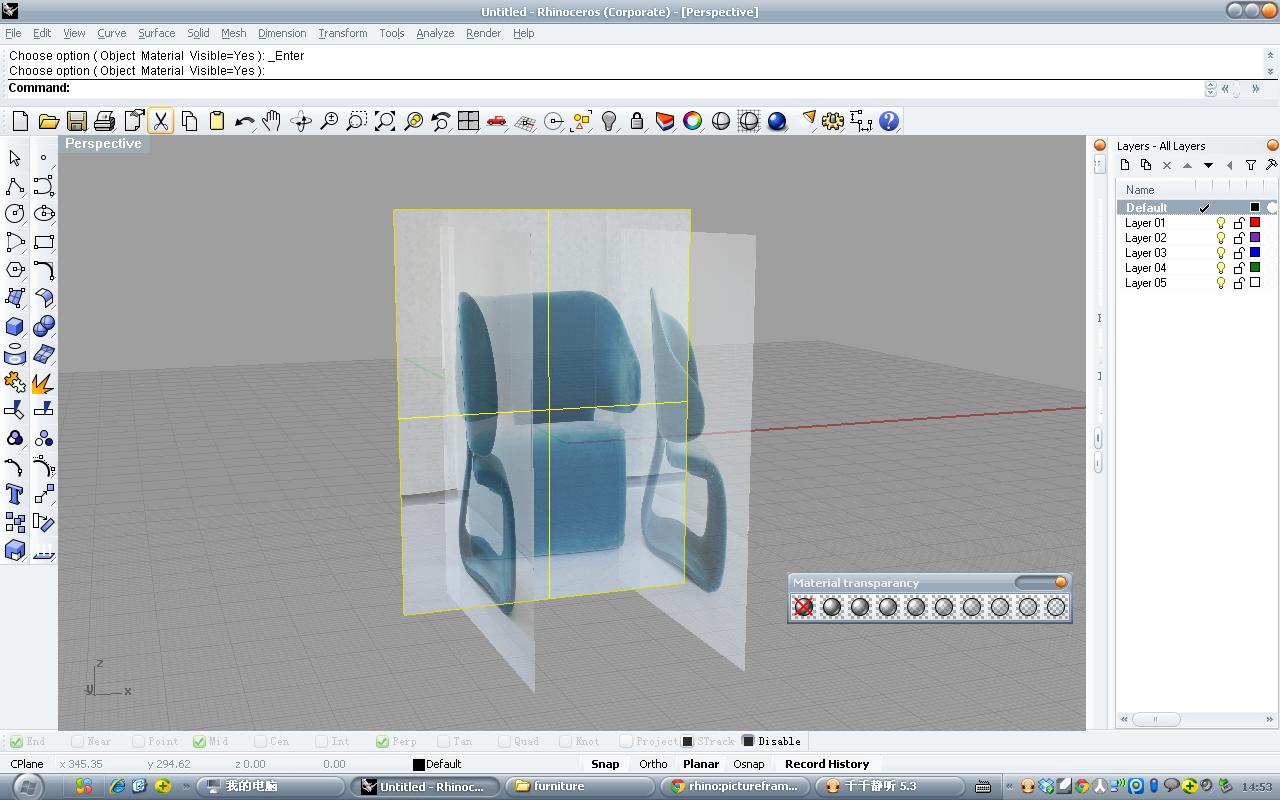The image size is (1280, 800).
Task: Click Layer 03 blue color swatch
Action: [1255, 253]
